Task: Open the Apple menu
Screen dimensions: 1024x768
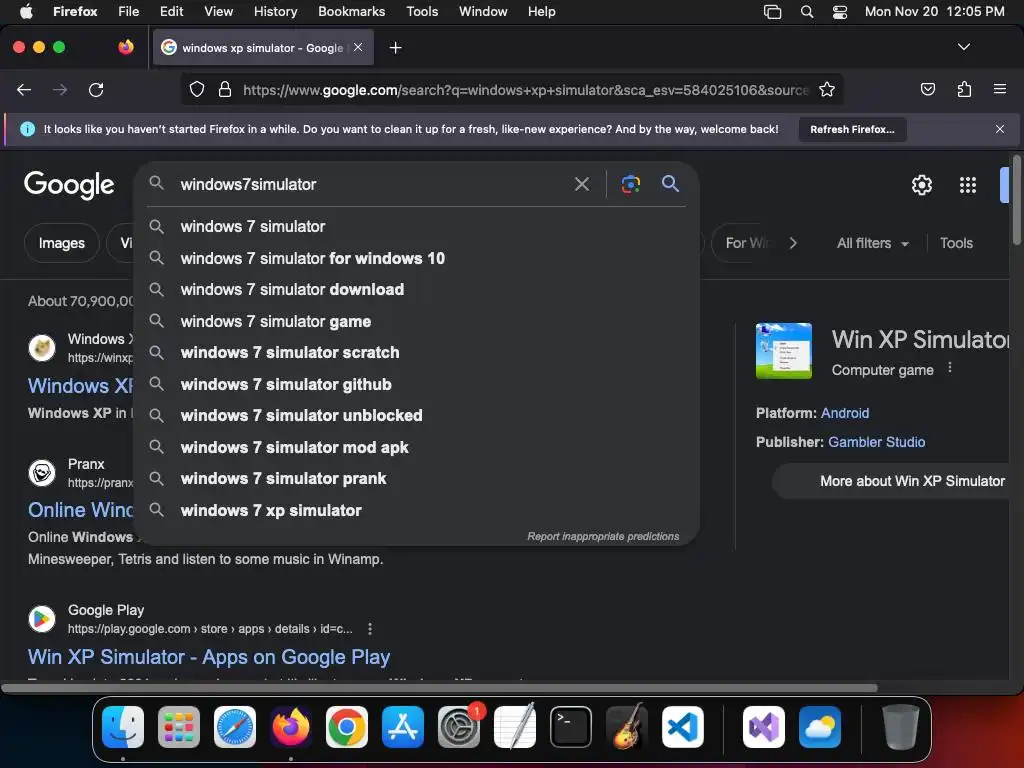Action: click(x=26, y=11)
